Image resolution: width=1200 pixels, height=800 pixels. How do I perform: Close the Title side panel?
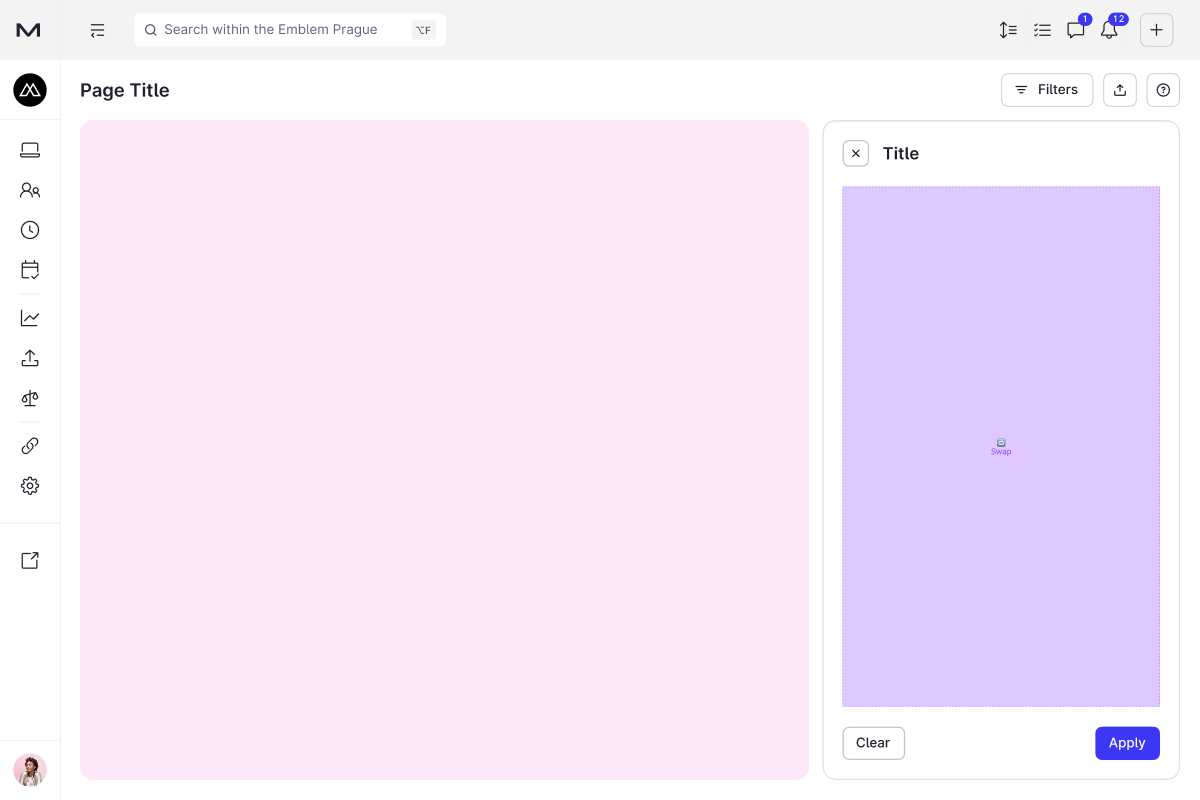[x=855, y=153]
